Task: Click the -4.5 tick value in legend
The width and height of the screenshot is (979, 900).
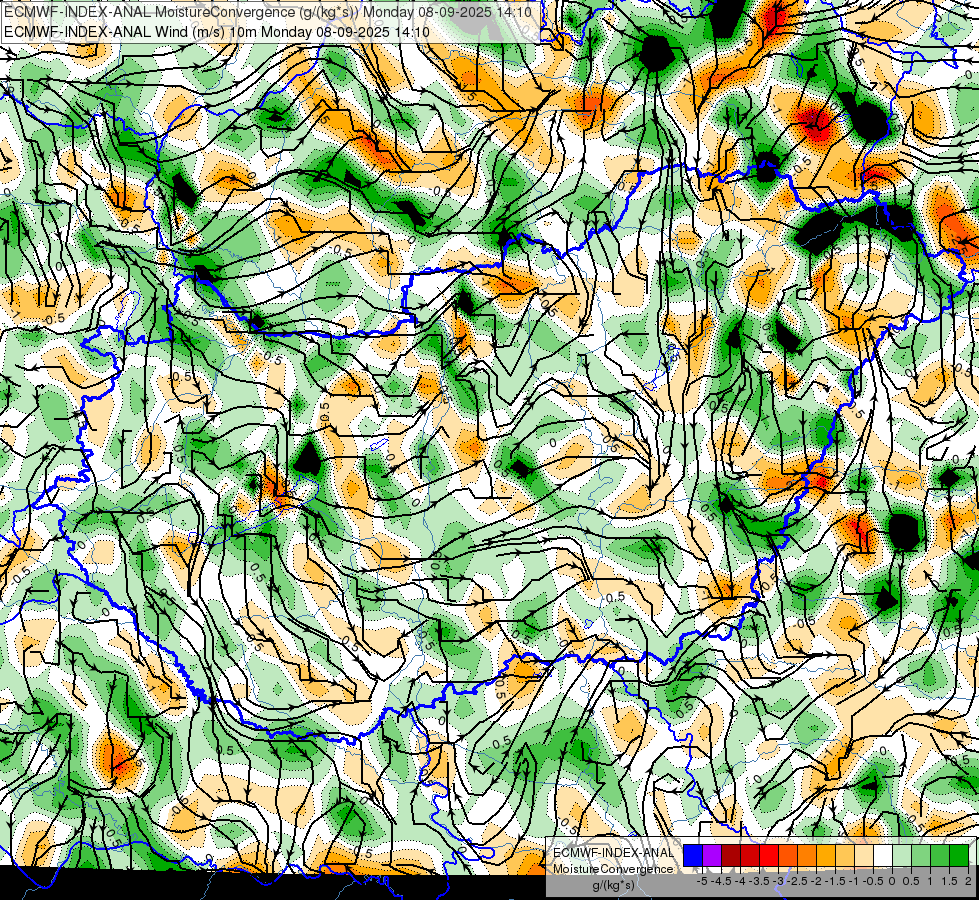Action: click(x=721, y=881)
